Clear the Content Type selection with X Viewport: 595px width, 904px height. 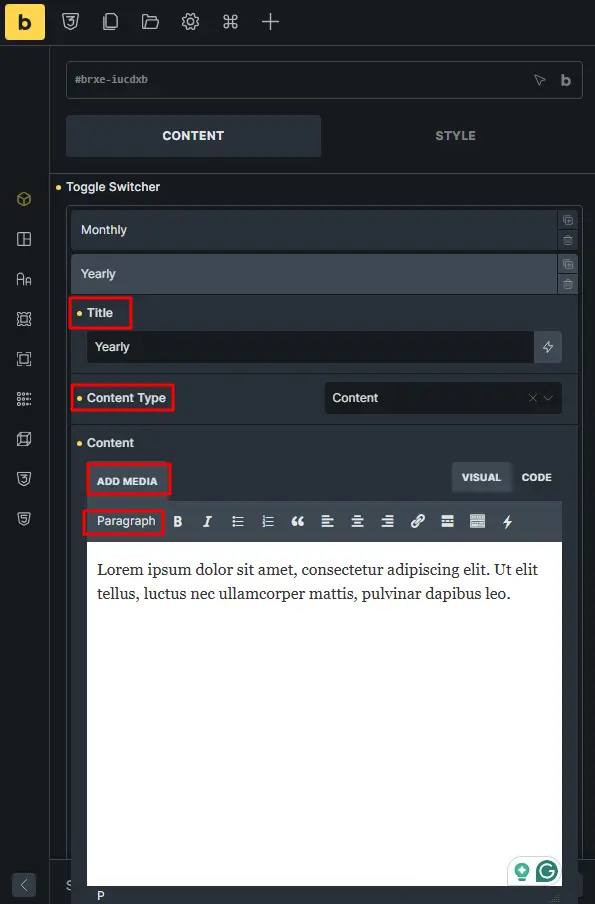pyautogui.click(x=533, y=398)
